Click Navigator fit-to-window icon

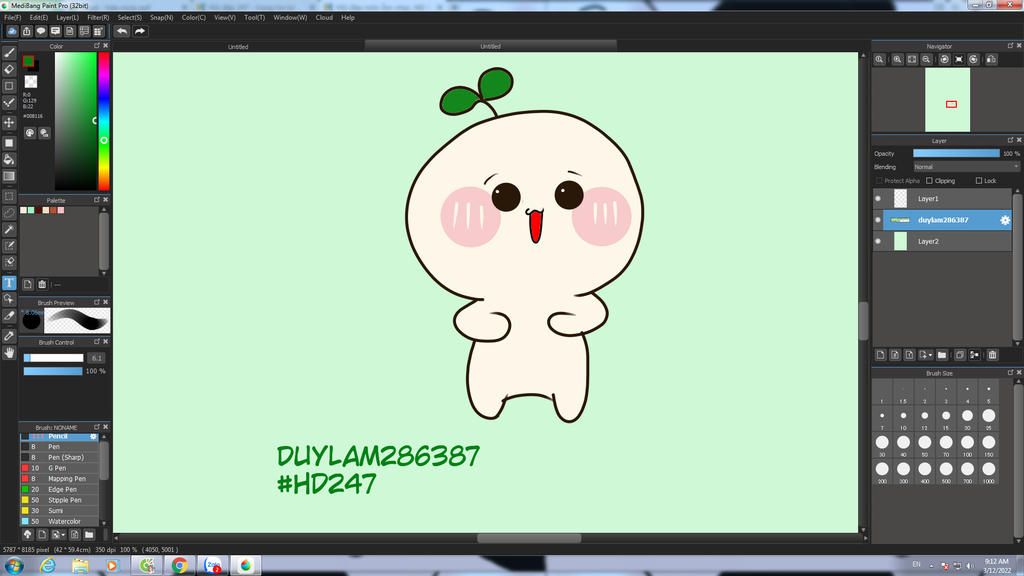(x=912, y=59)
